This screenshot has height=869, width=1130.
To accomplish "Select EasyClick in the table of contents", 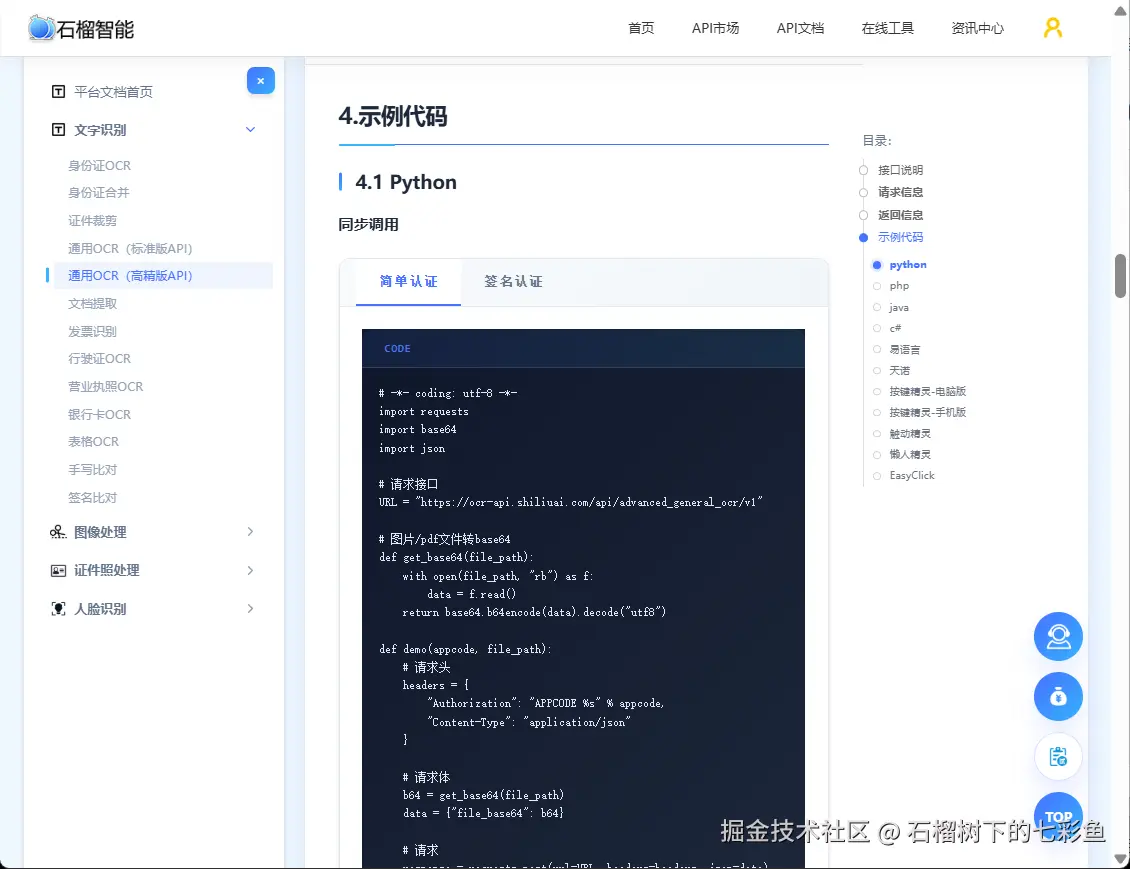I will tap(912, 476).
